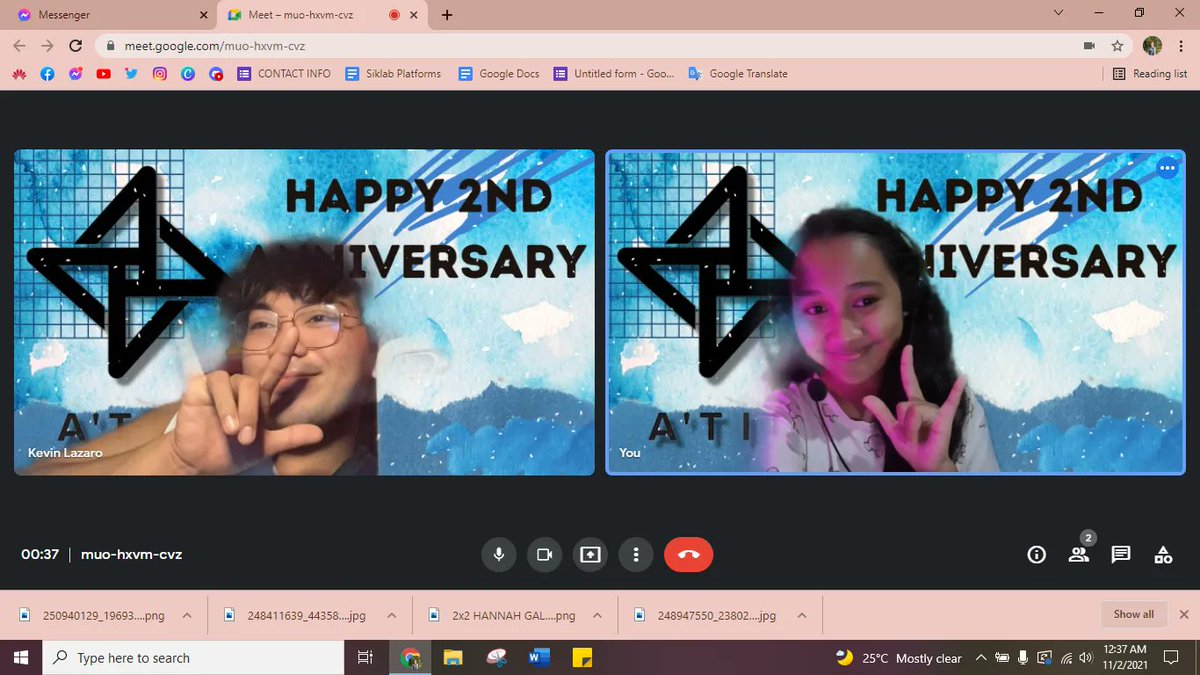
Task: Open File Explorer from taskbar
Action: pos(453,657)
